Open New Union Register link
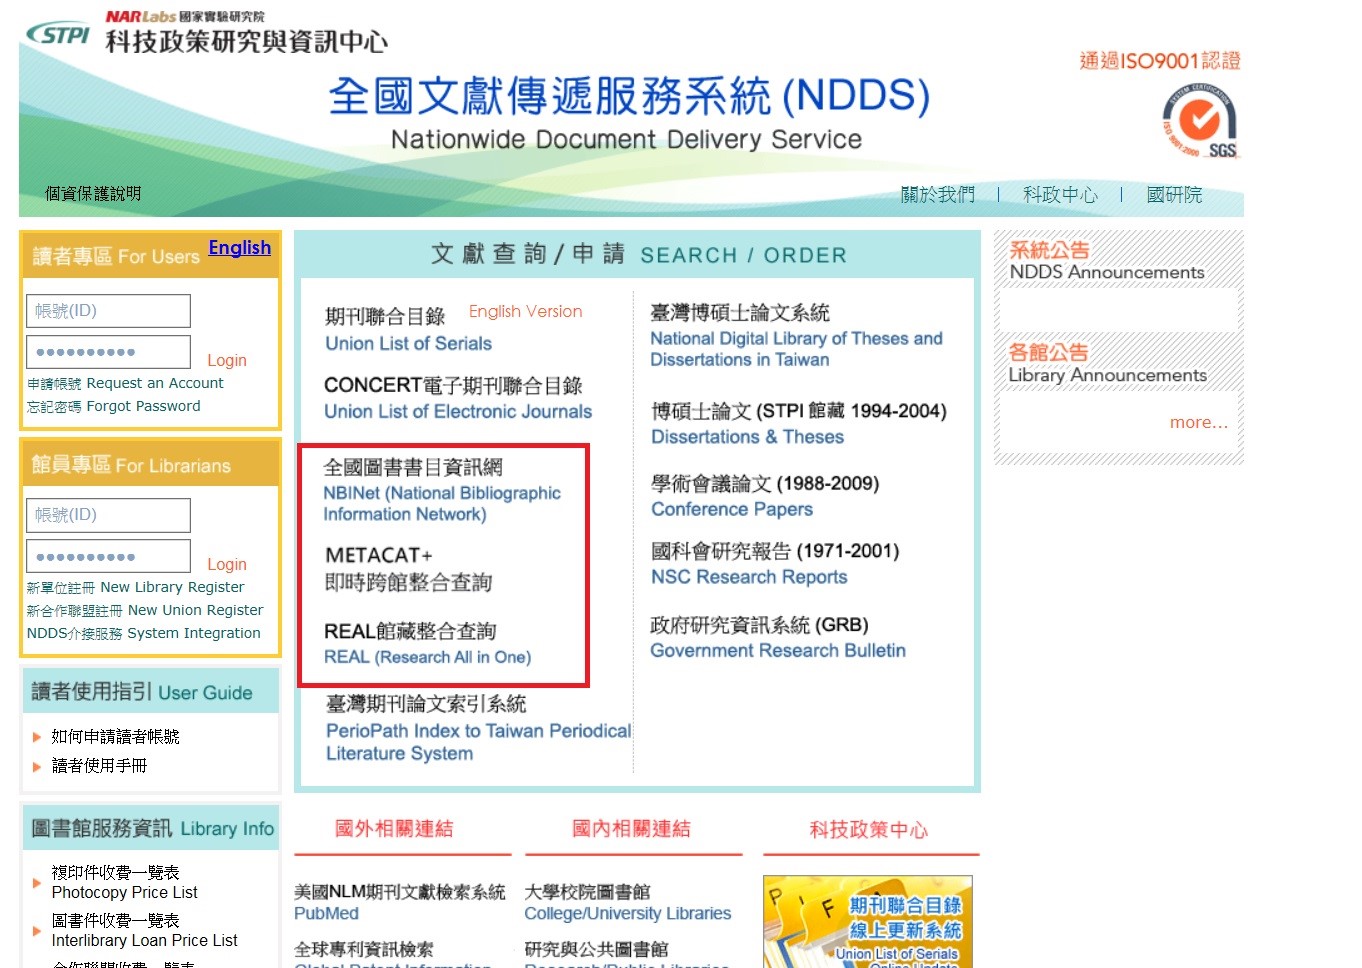Viewport: 1362px width, 968px height. 145,610
